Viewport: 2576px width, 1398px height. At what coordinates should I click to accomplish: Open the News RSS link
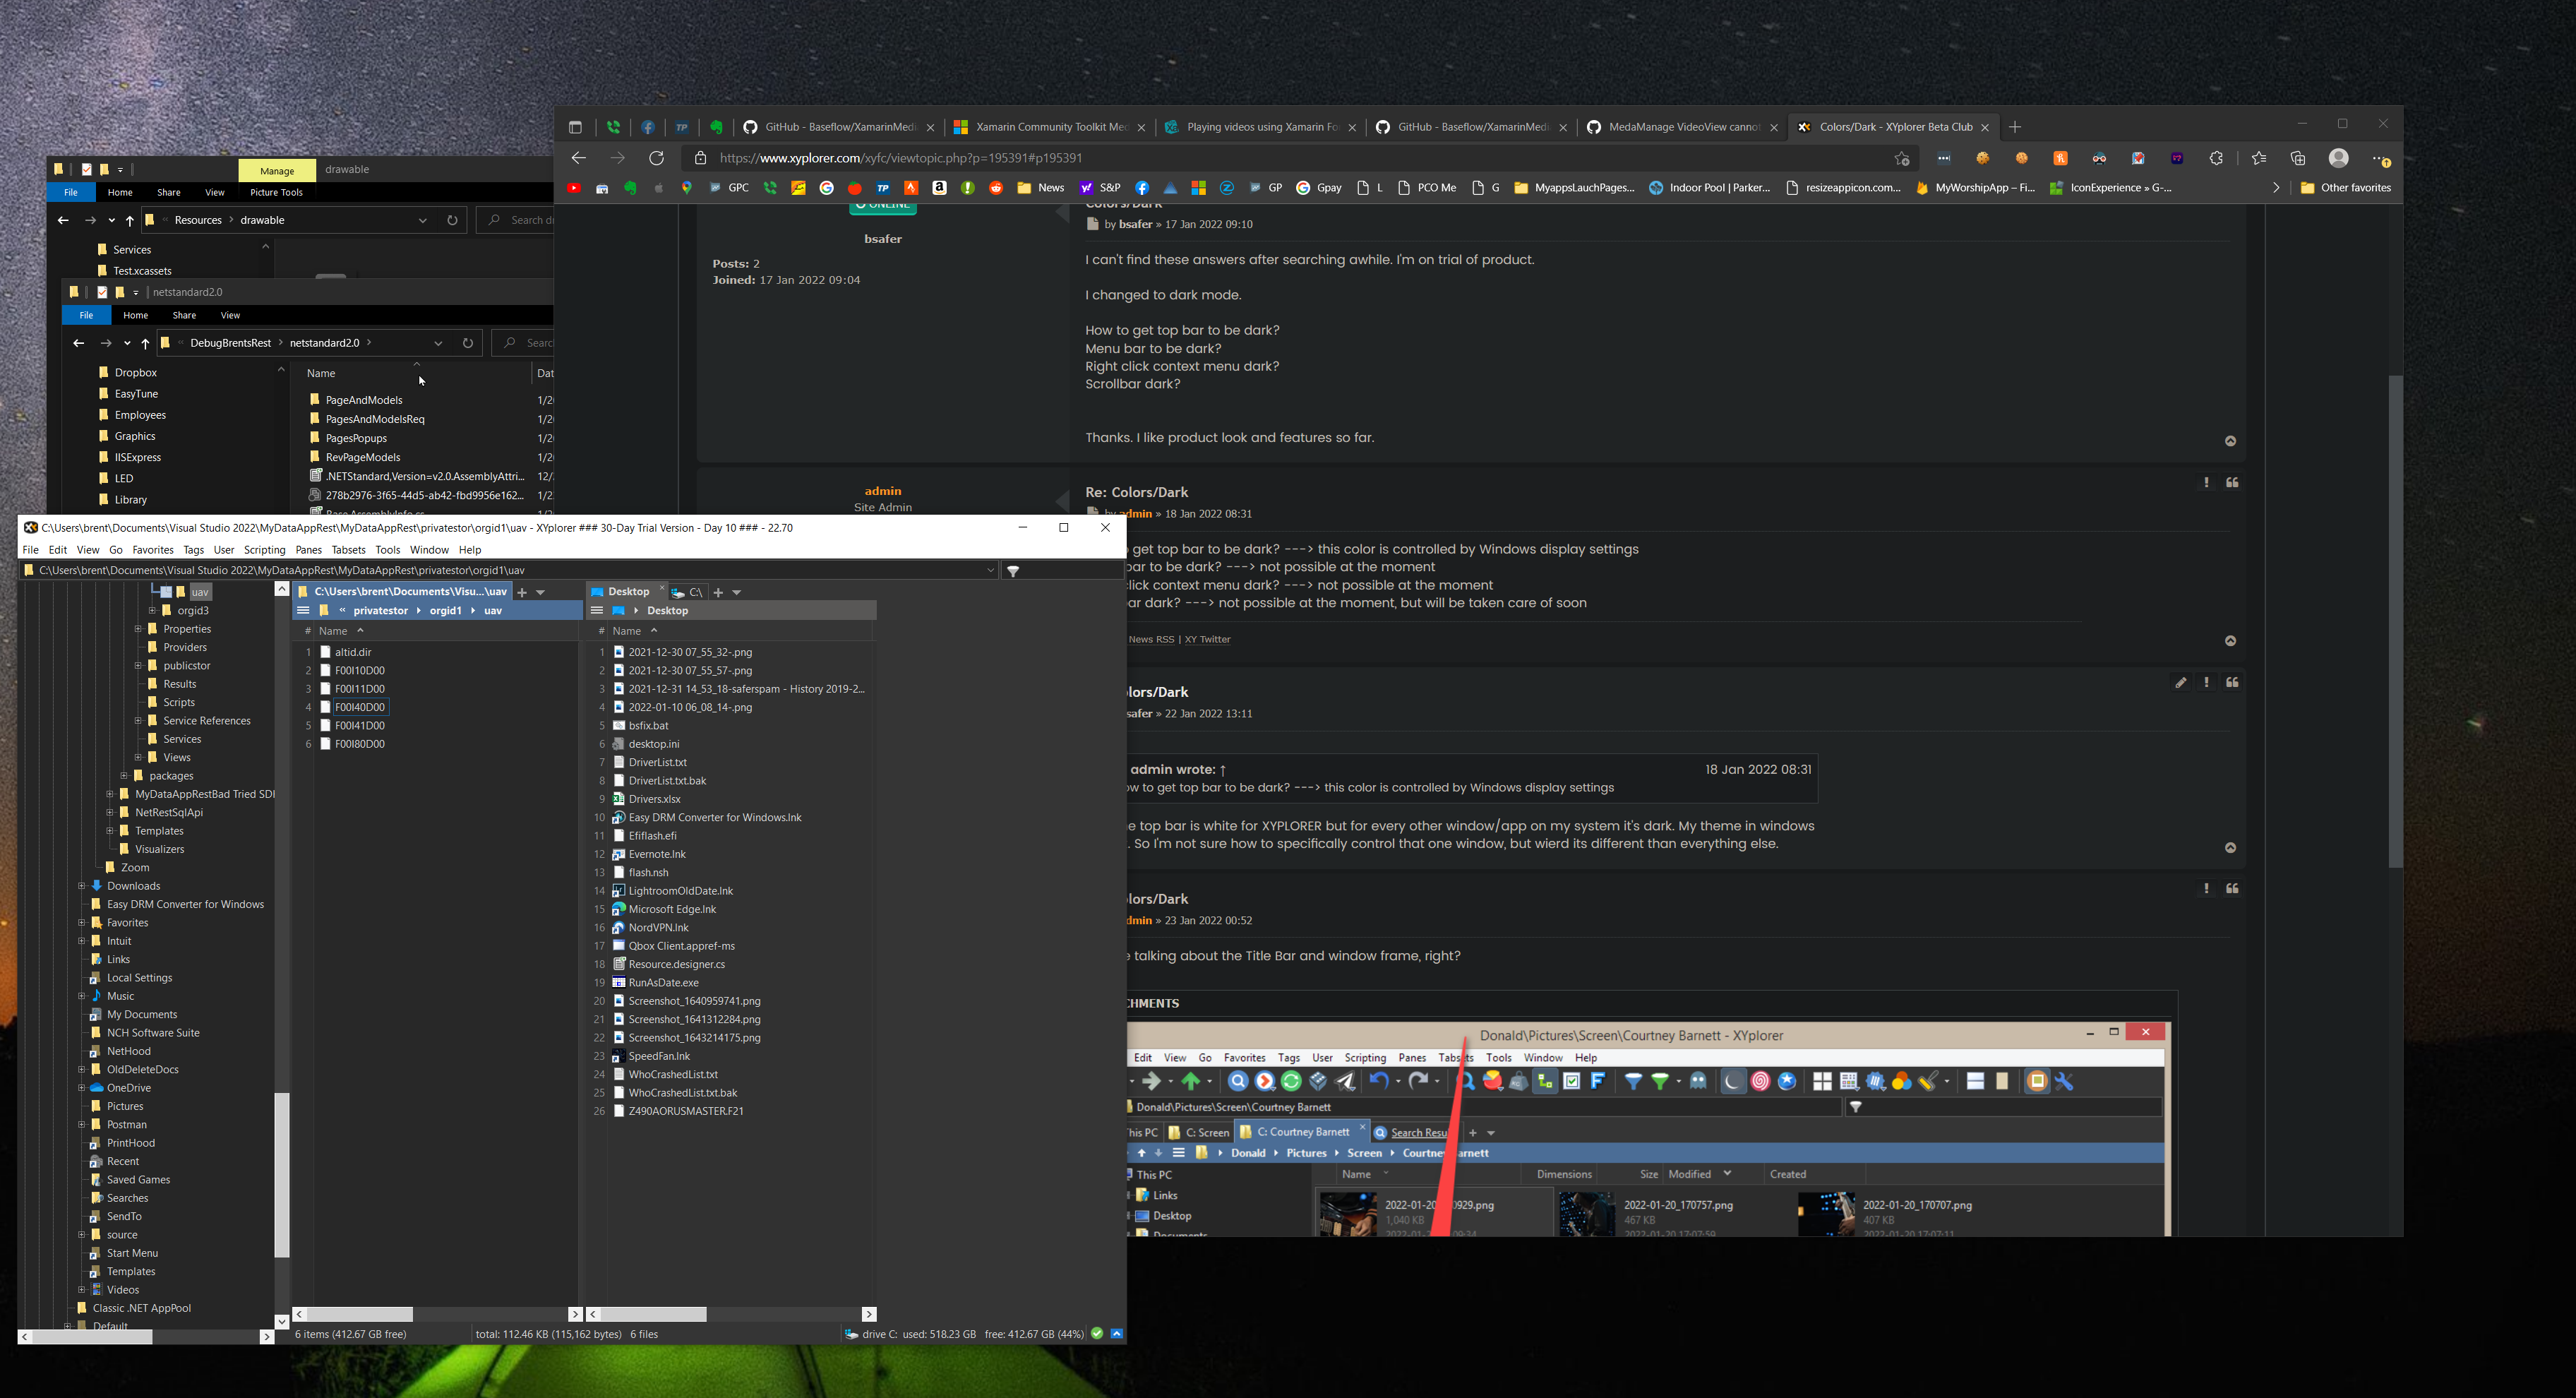(x=1151, y=640)
